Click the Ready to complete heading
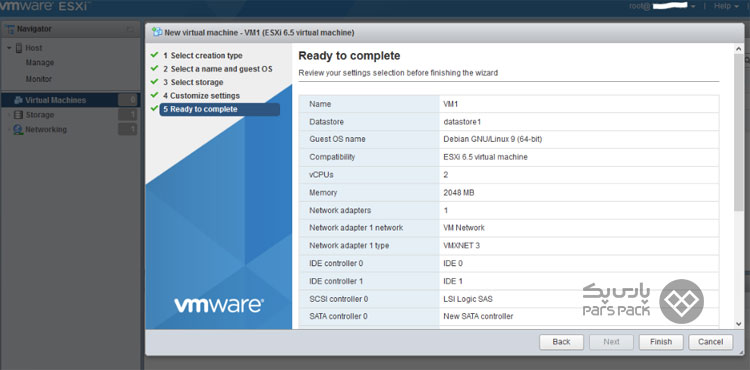 (349, 56)
